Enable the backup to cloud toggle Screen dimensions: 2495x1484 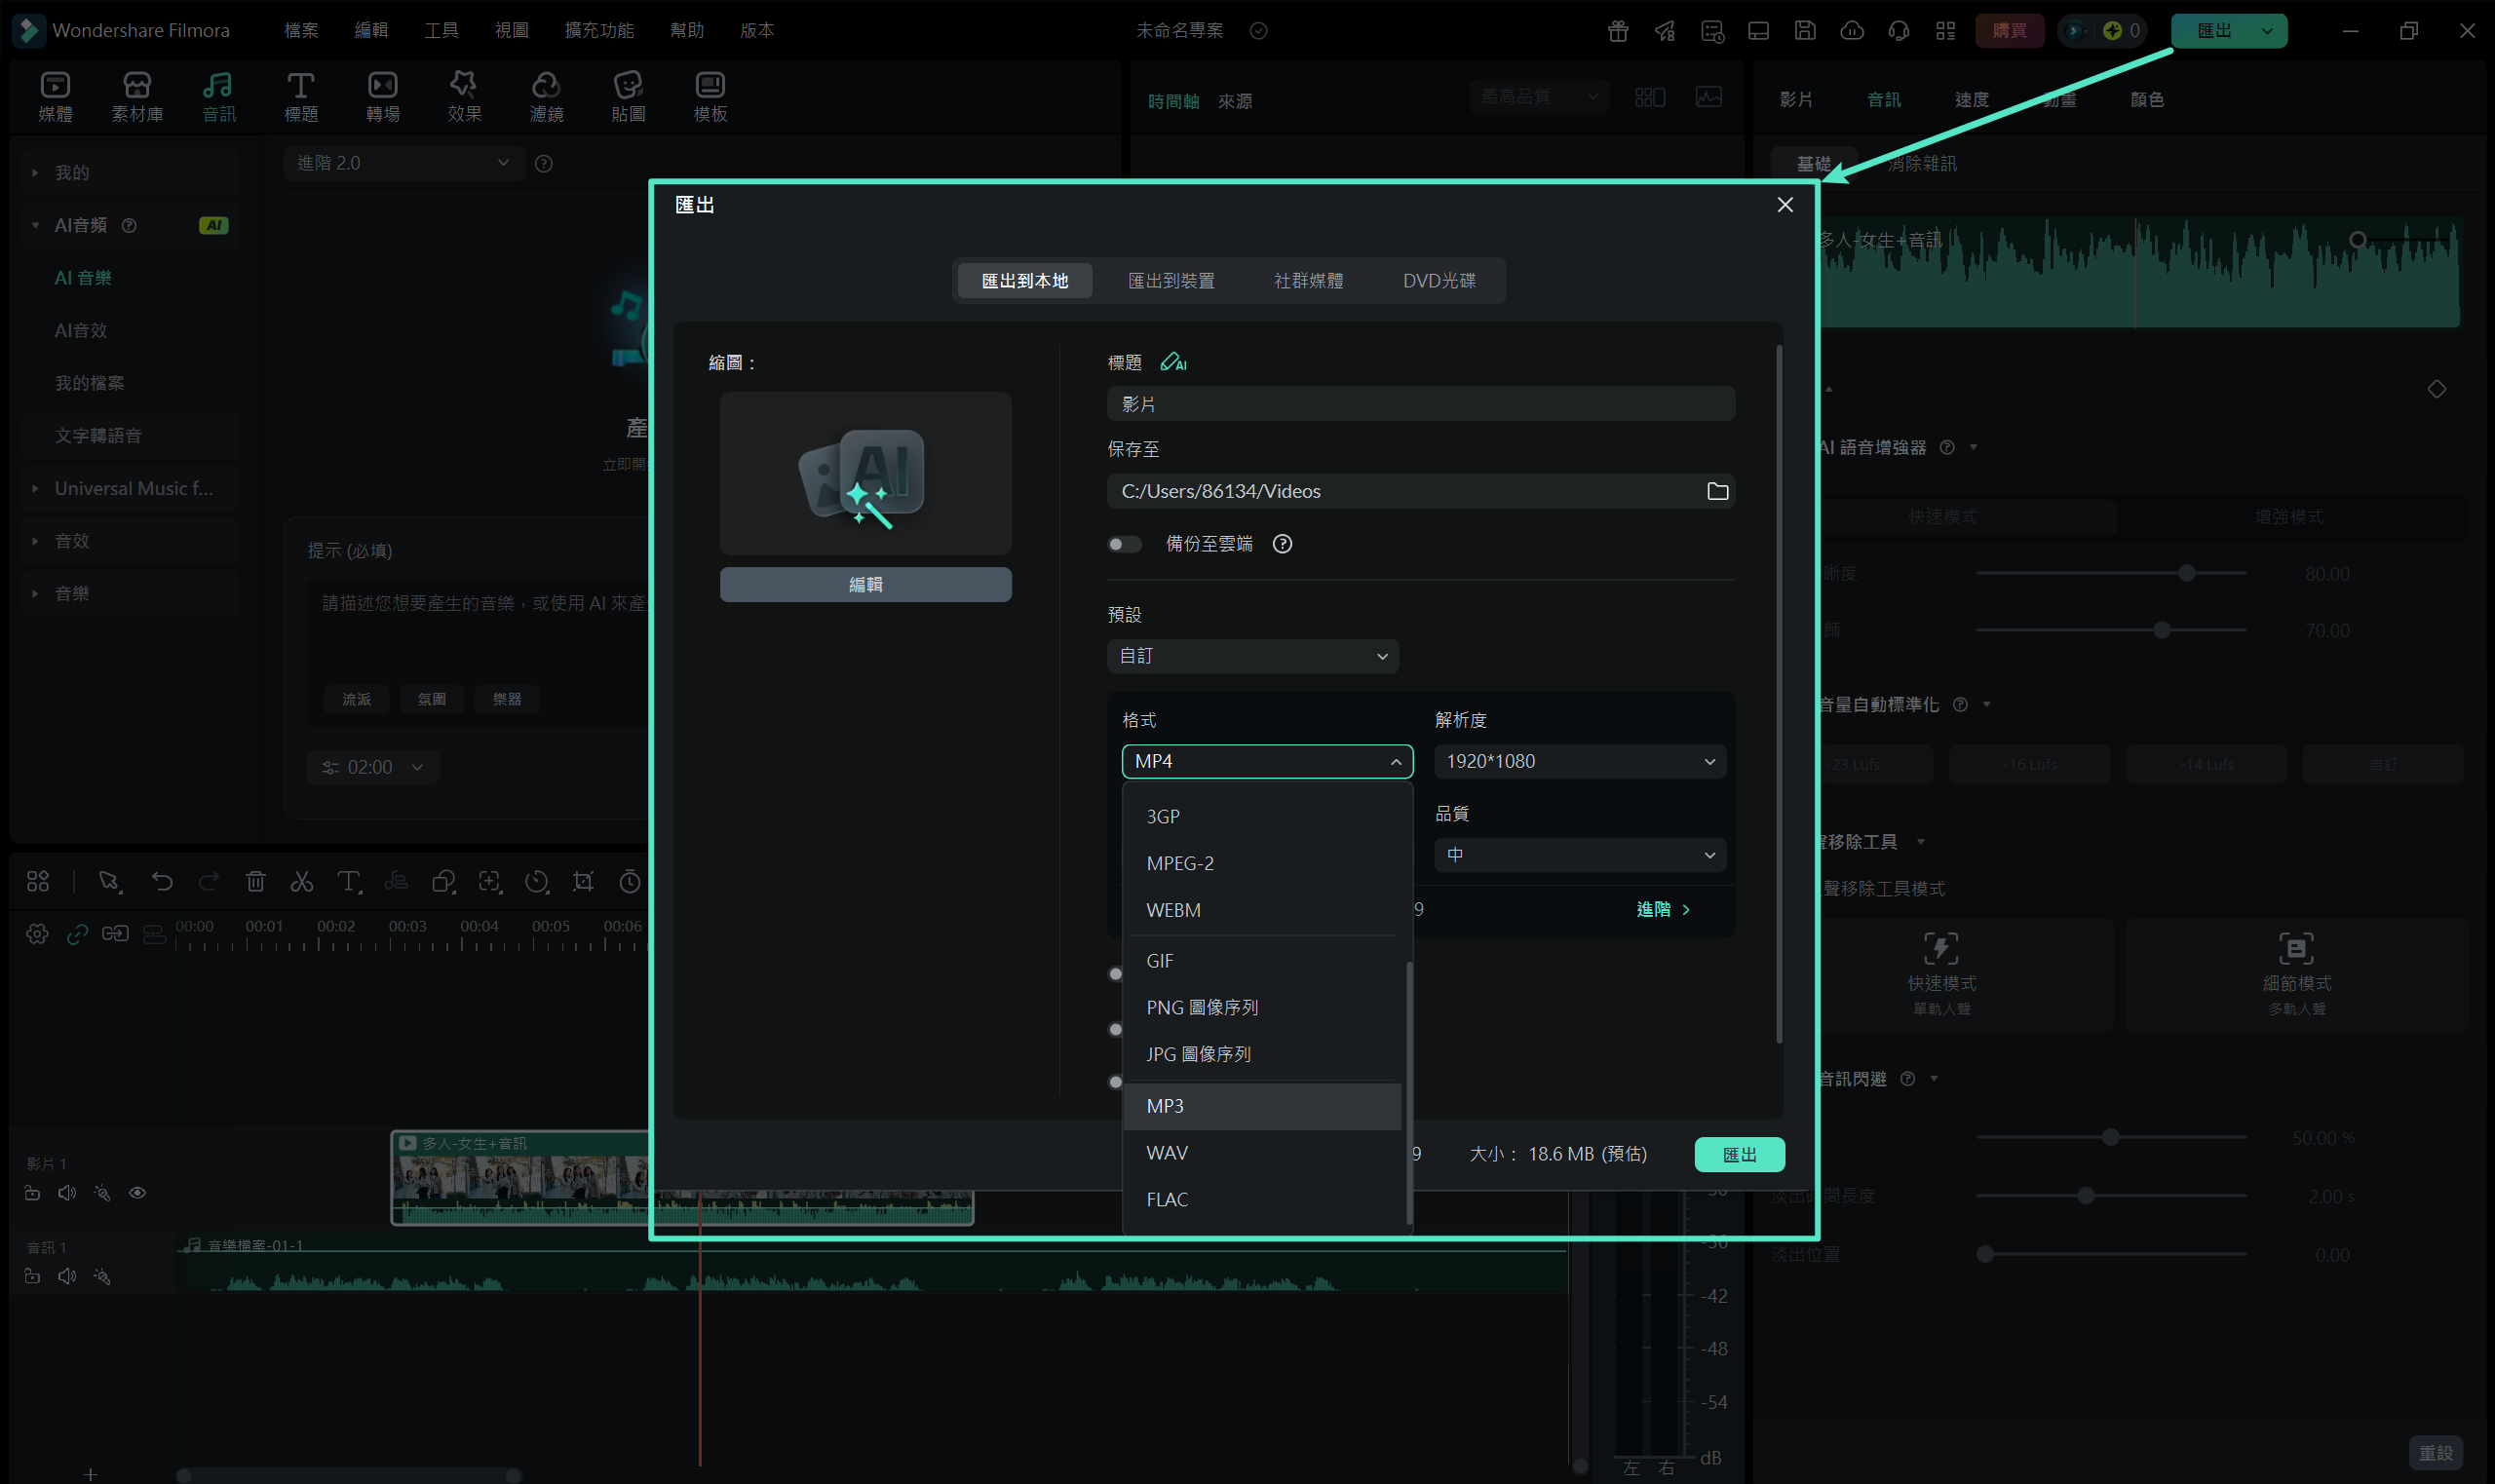pos(1124,543)
